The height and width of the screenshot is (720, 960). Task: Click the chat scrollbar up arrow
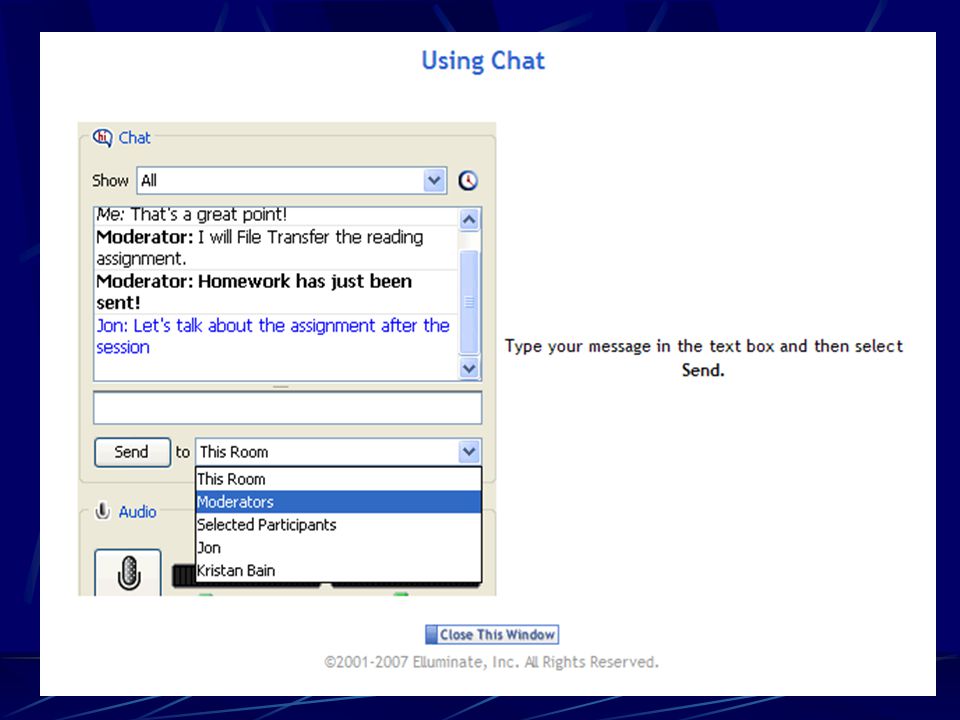tap(470, 219)
